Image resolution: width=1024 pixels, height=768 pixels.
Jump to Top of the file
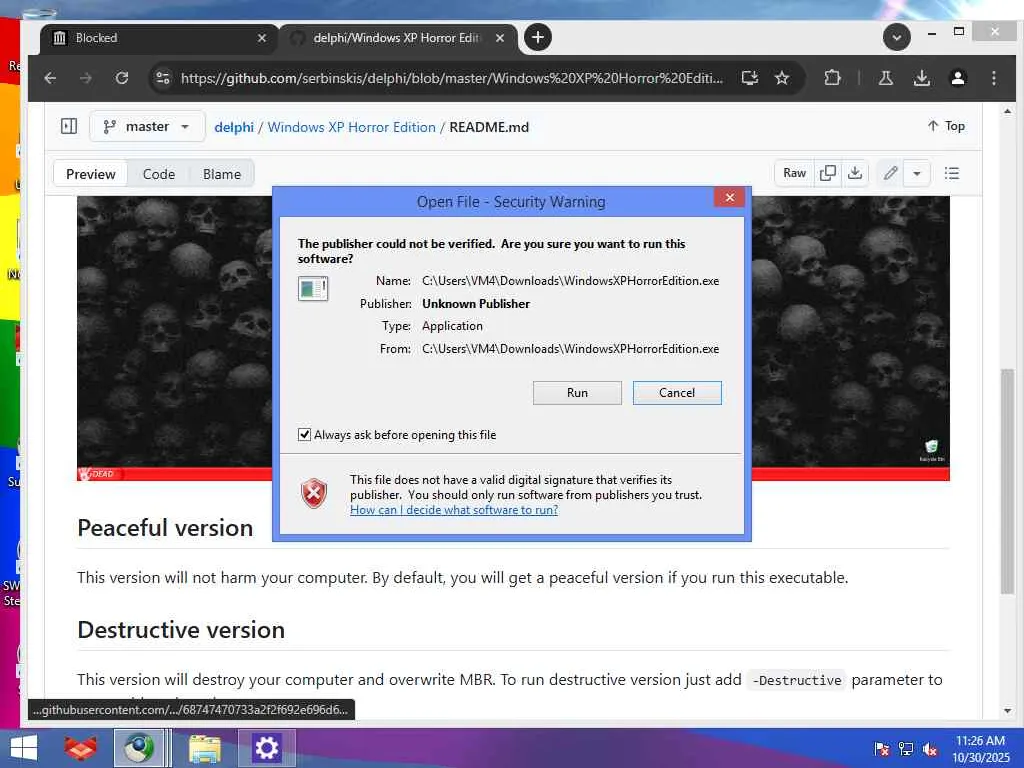point(946,126)
